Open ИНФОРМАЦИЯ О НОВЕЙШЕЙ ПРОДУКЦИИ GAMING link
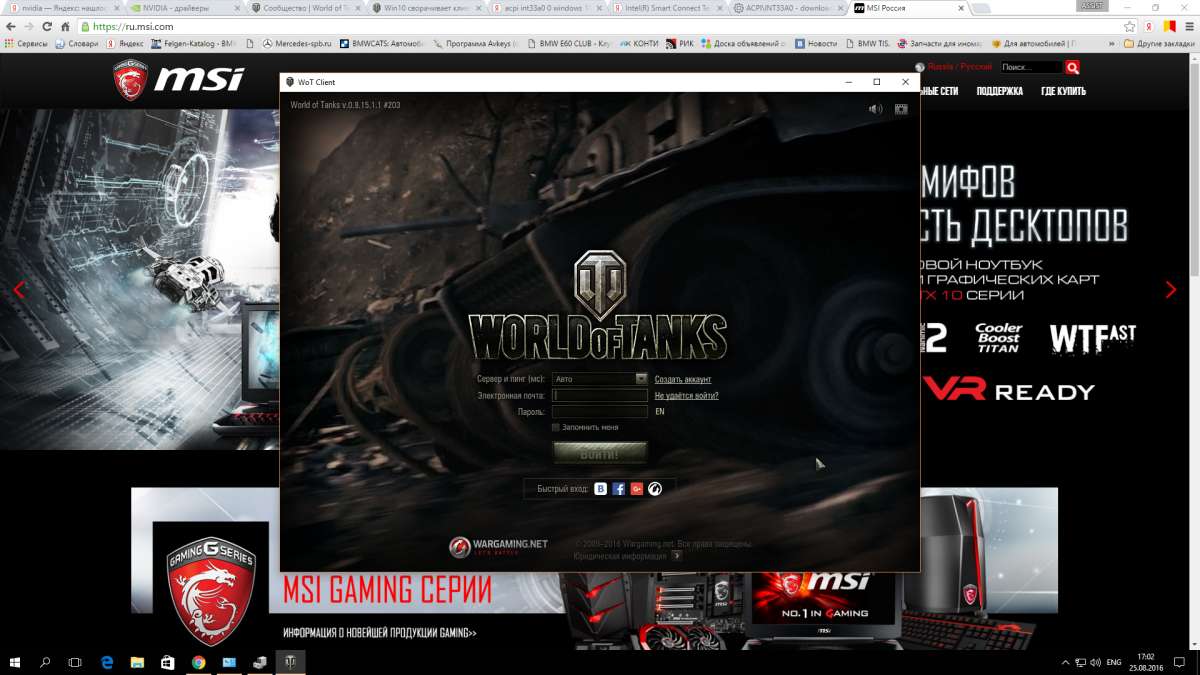 (380, 633)
